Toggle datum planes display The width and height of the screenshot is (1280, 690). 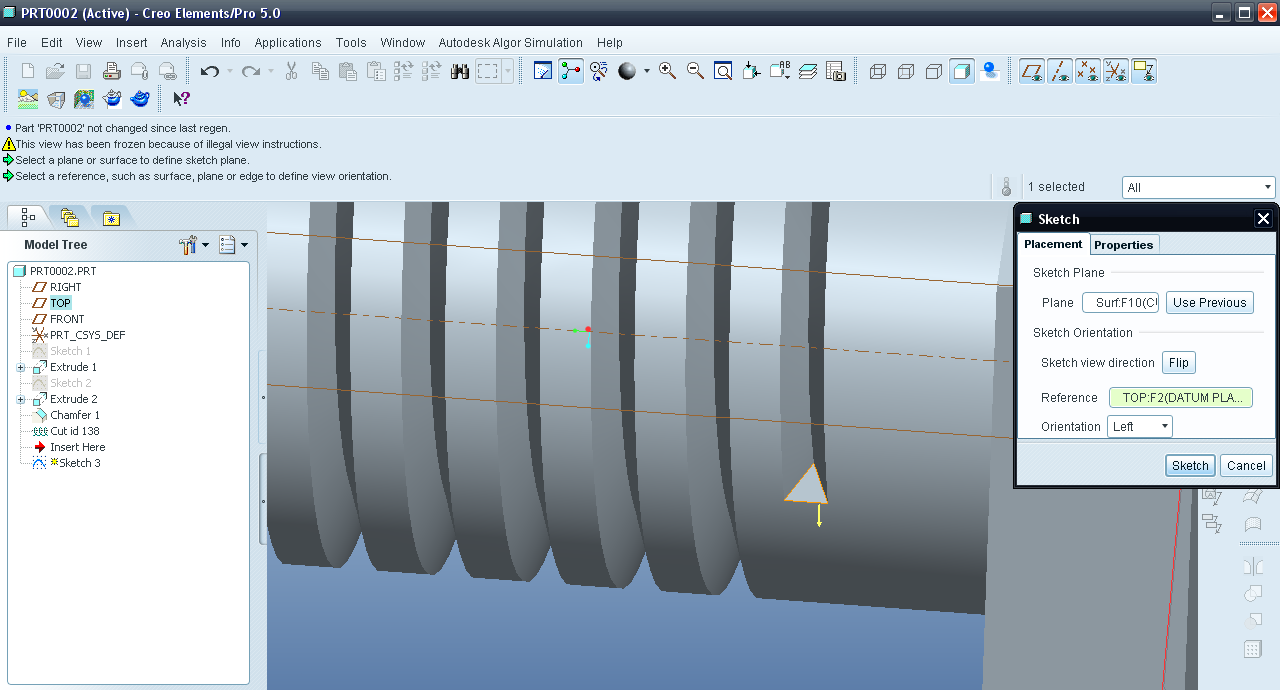tap(1032, 71)
